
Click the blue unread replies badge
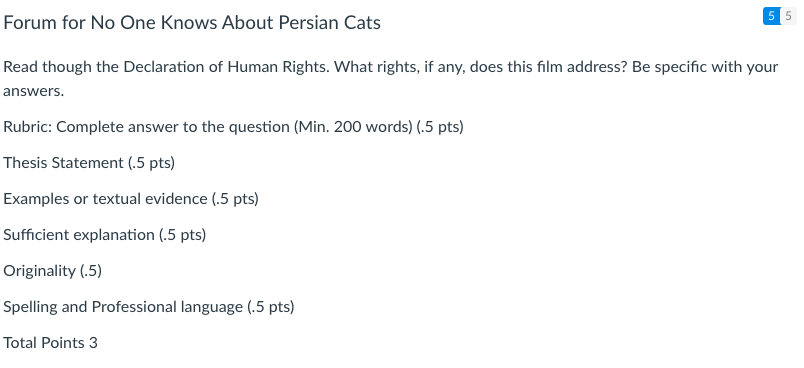pos(771,16)
